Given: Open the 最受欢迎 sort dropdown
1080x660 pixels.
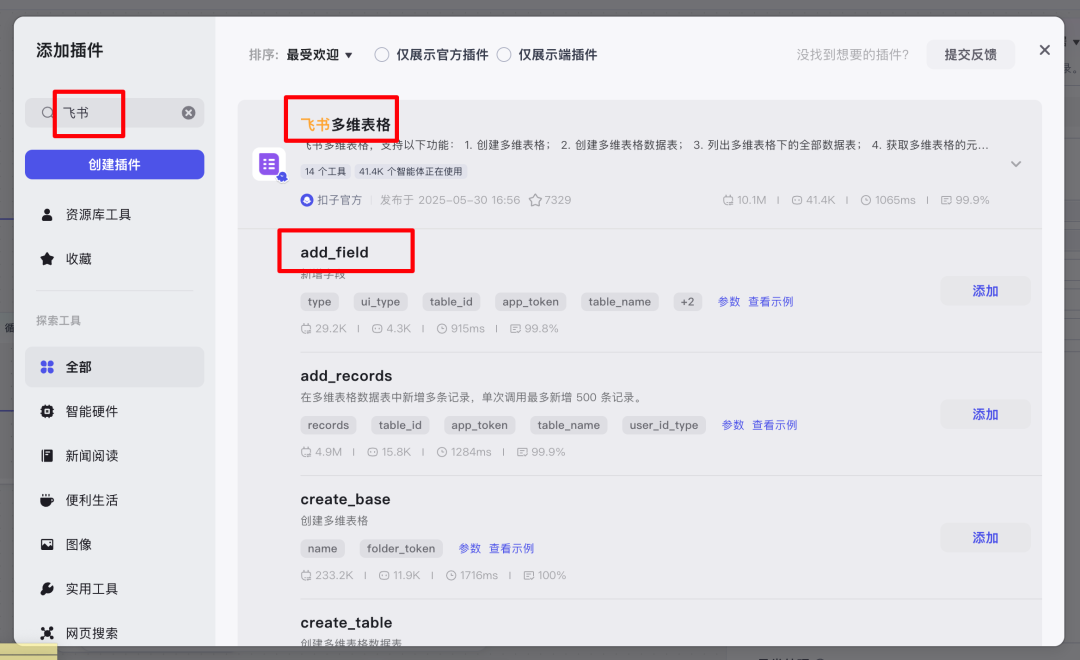Looking at the screenshot, I should 320,54.
